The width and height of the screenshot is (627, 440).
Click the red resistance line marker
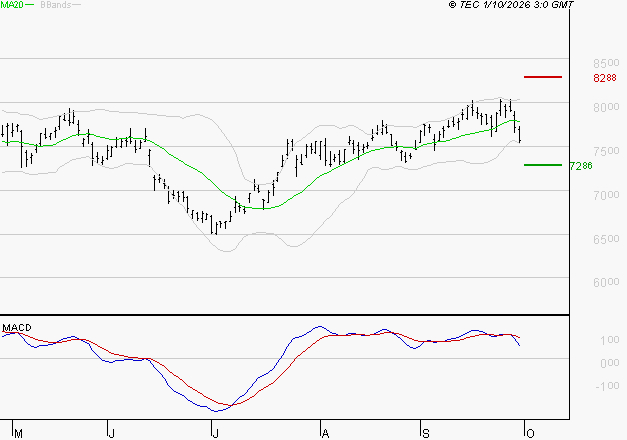pyautogui.click(x=543, y=77)
